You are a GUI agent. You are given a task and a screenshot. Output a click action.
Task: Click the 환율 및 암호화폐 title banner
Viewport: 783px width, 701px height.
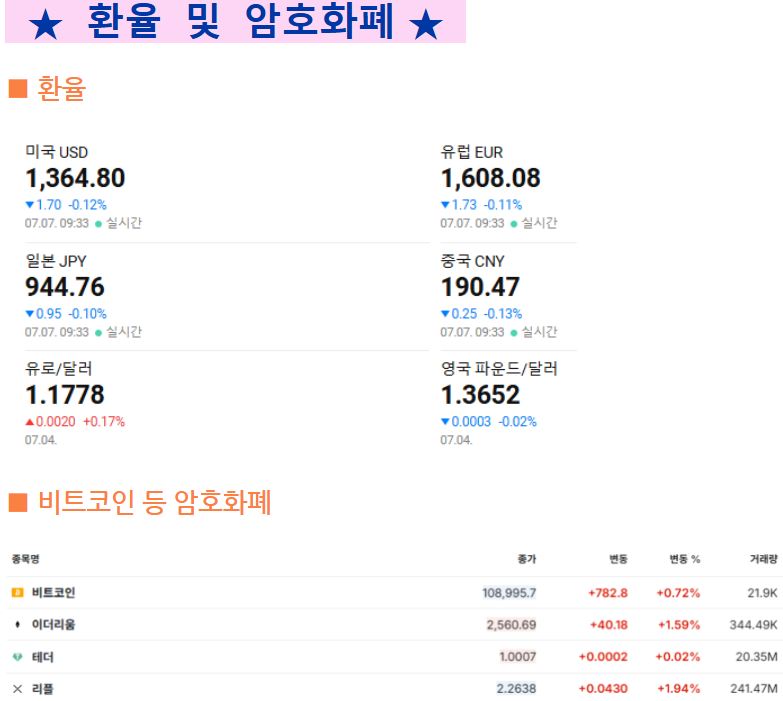pos(235,21)
